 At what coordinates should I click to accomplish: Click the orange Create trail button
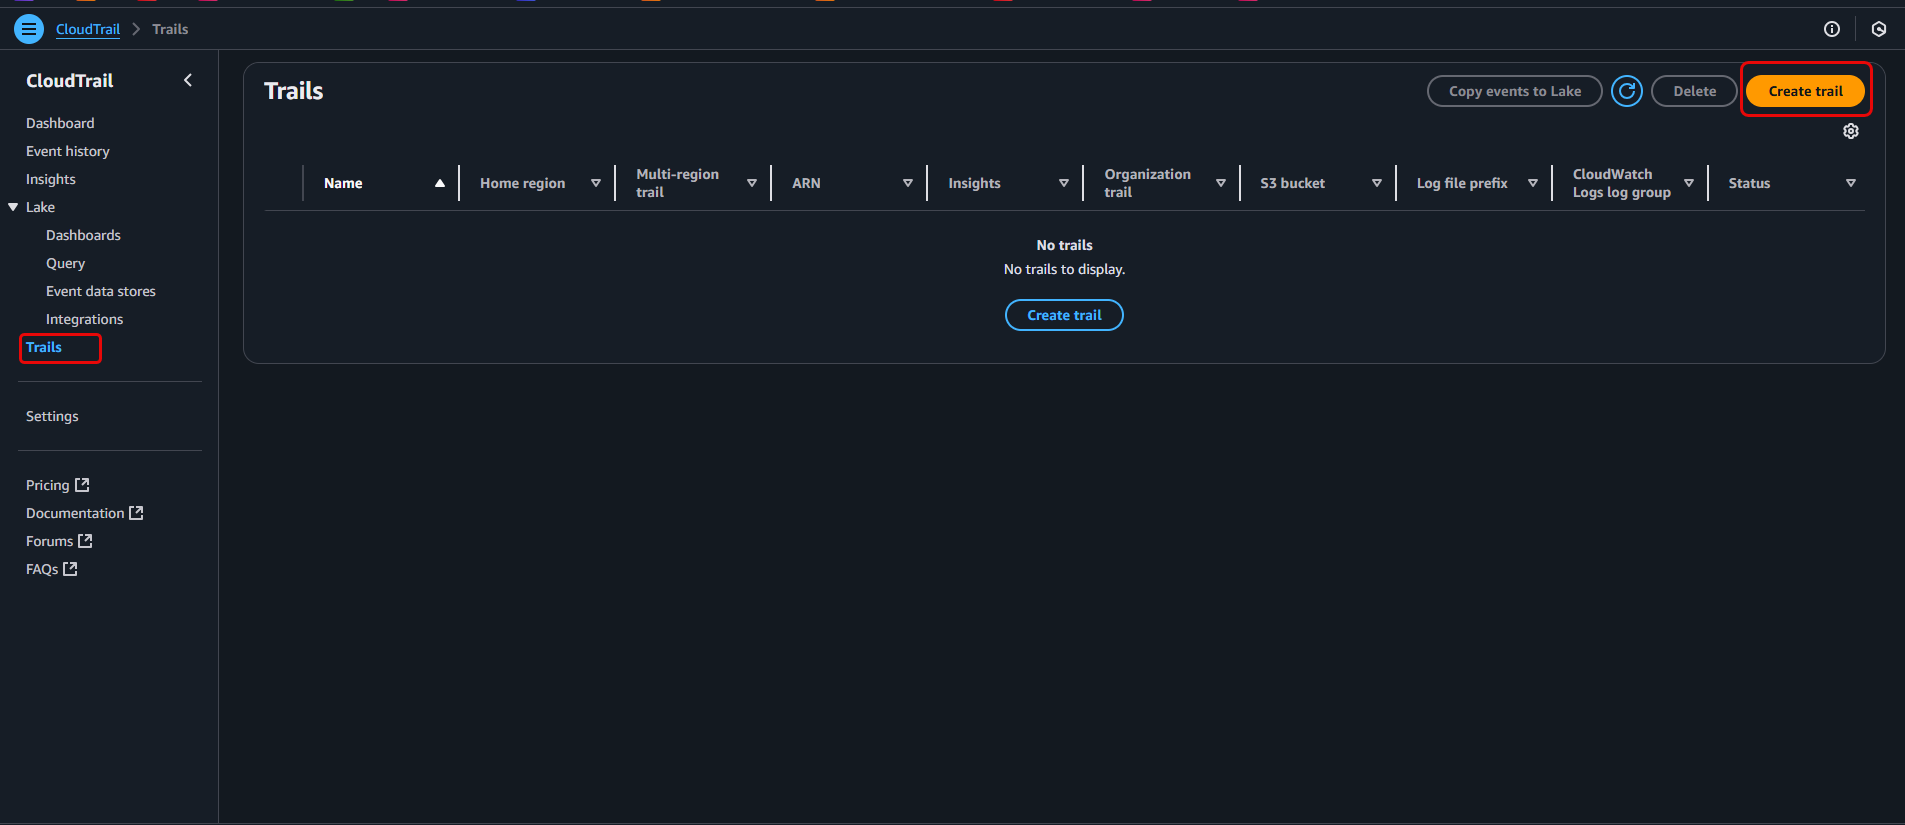point(1805,91)
